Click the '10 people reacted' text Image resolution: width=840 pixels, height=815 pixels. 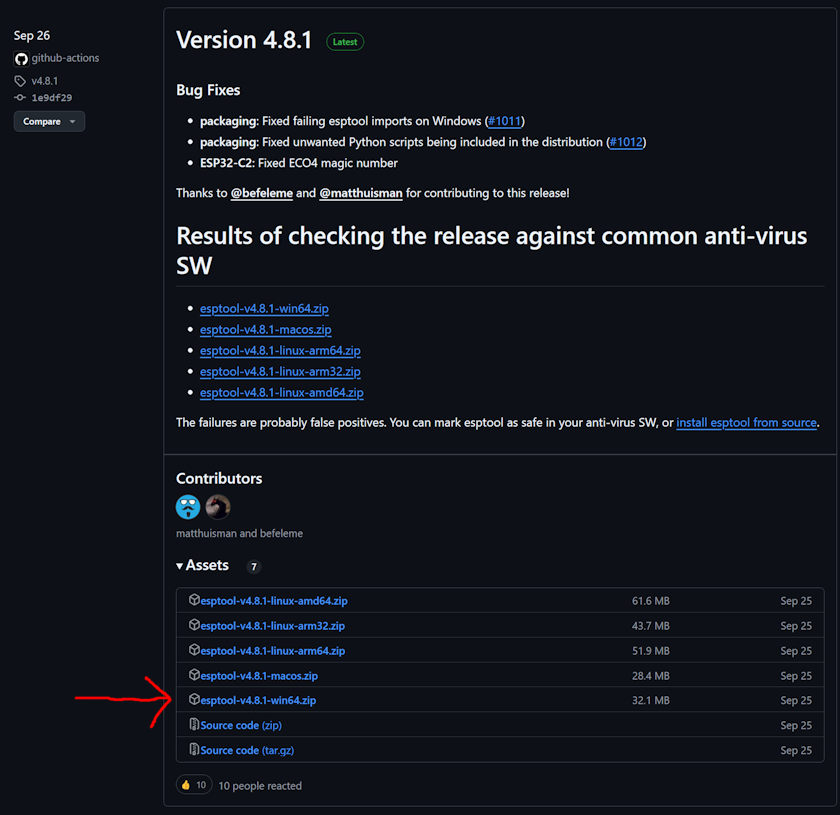coord(260,786)
